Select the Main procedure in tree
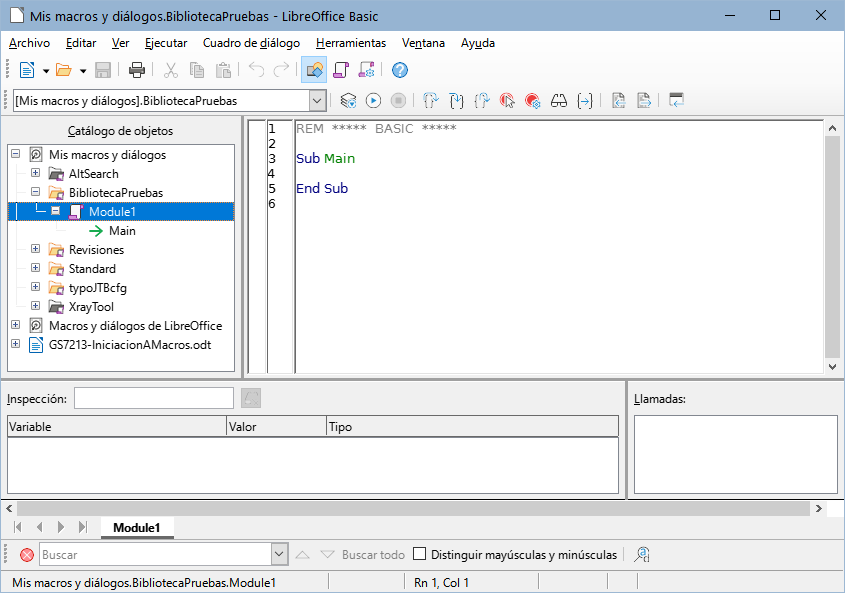 tap(122, 231)
